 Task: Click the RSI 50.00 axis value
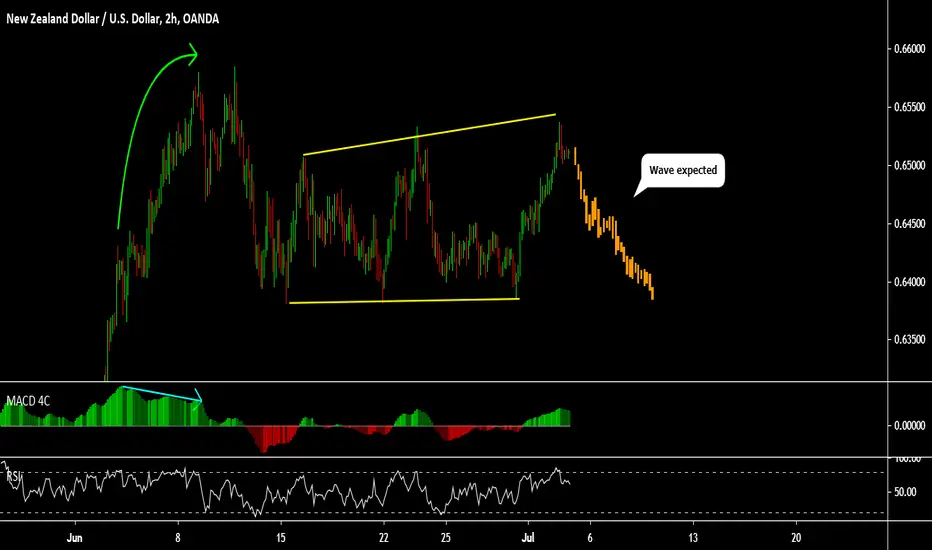point(905,492)
